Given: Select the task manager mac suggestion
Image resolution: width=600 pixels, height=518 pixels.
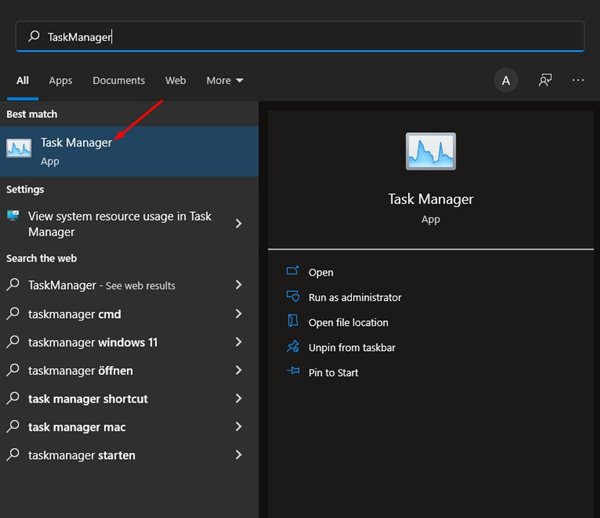Looking at the screenshot, I should [129, 427].
